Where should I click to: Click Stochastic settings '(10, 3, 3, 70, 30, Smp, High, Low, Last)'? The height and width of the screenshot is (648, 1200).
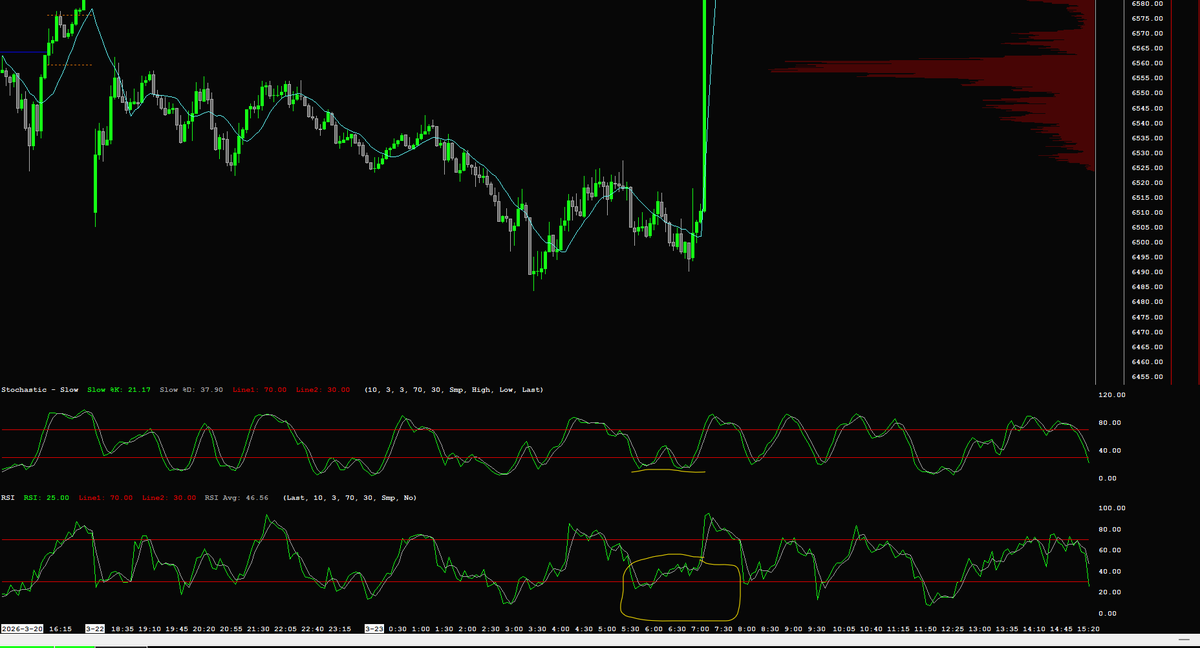[454, 389]
